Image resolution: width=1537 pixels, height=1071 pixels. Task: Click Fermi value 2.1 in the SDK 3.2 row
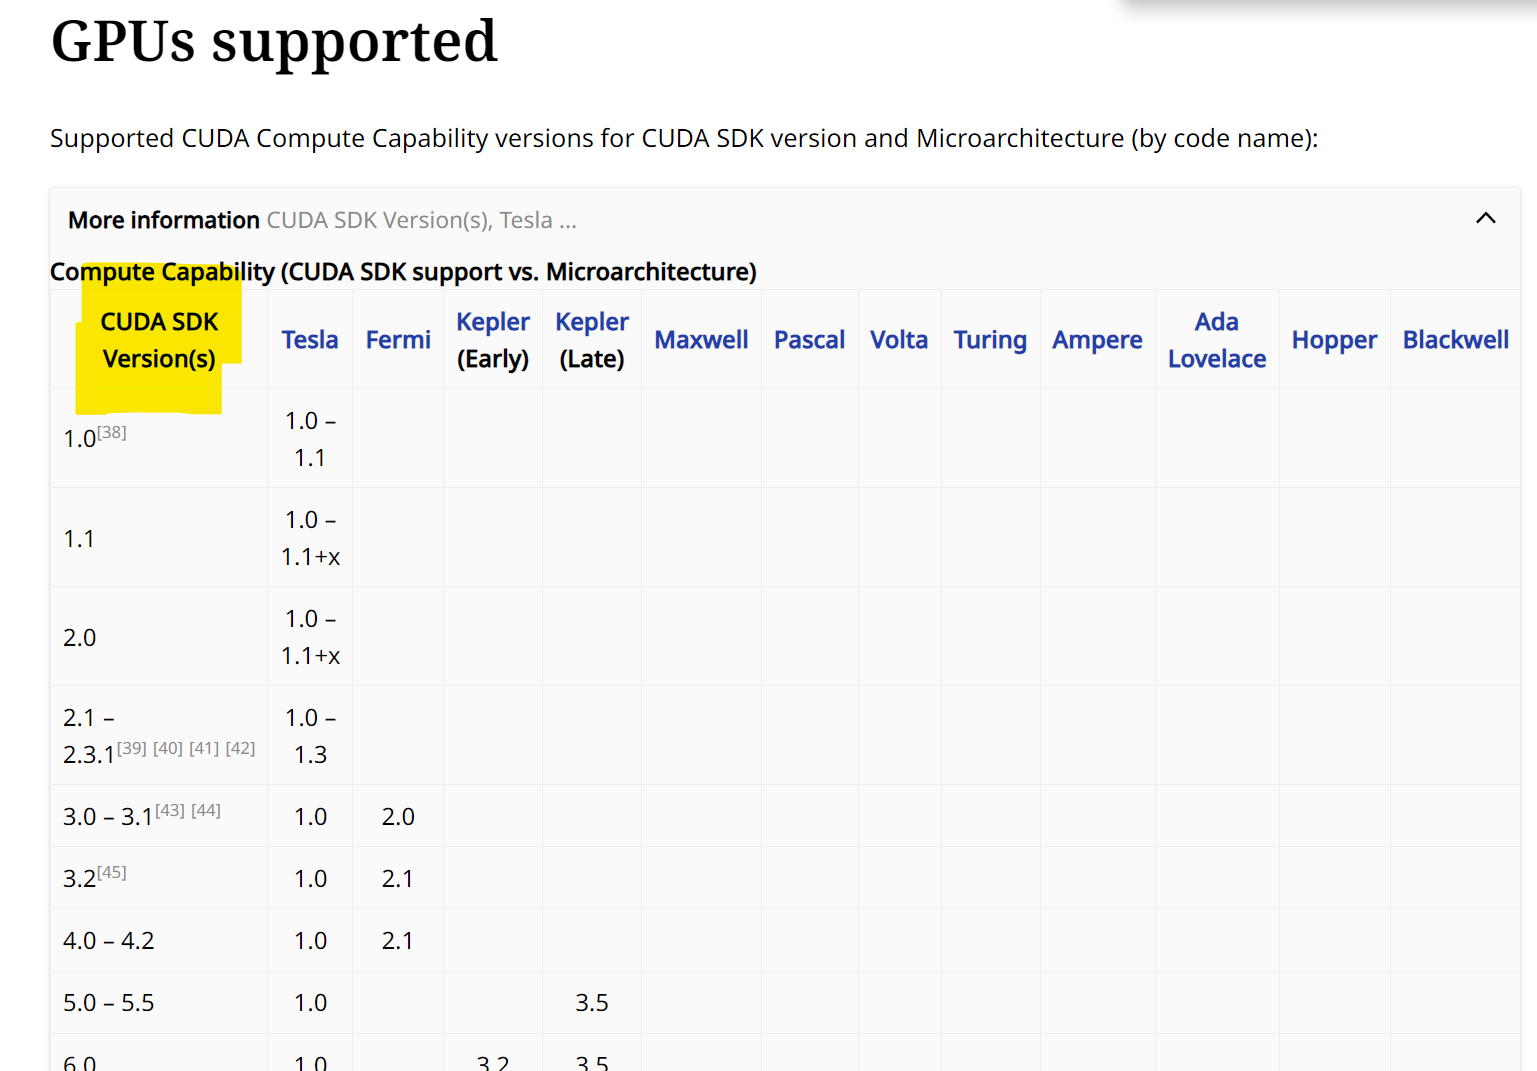(x=398, y=879)
